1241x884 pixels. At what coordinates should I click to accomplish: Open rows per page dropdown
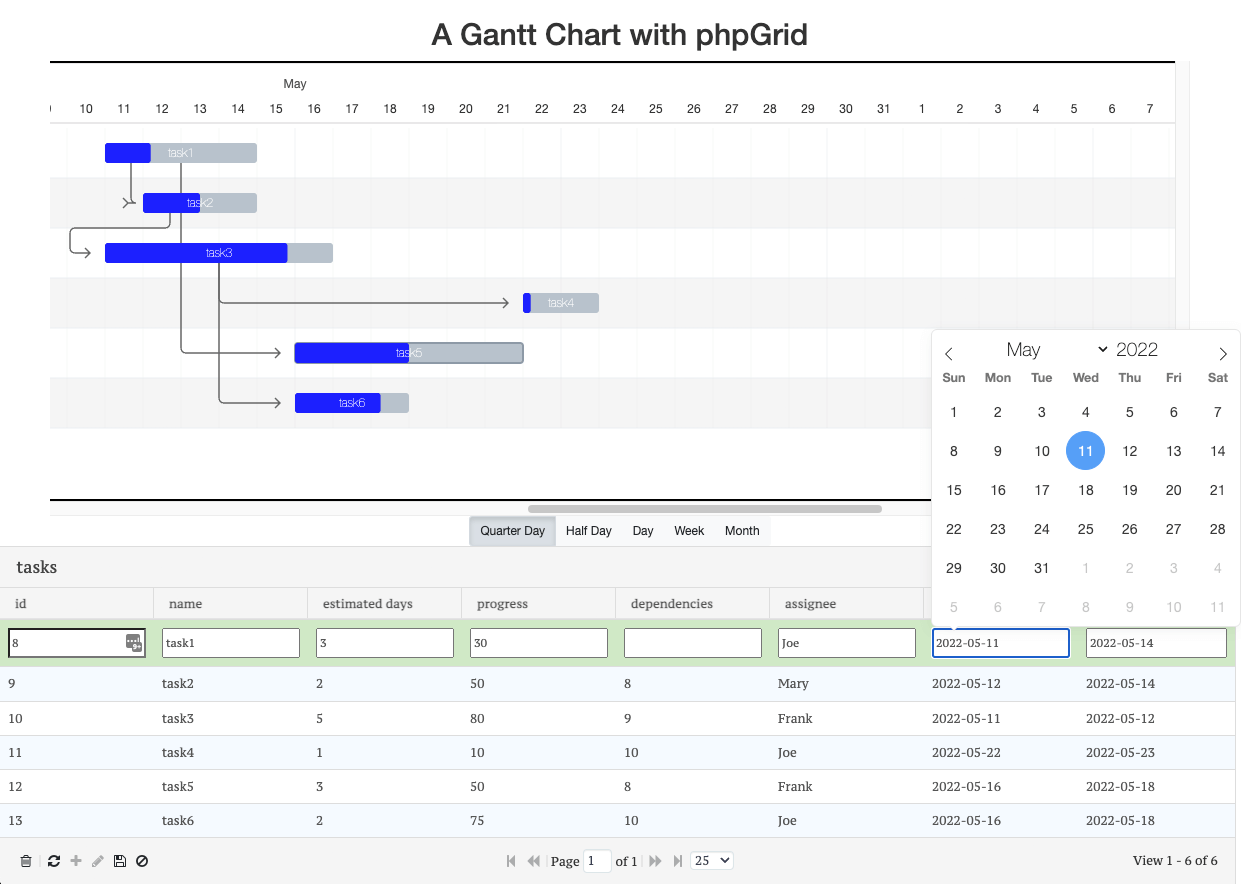click(712, 861)
